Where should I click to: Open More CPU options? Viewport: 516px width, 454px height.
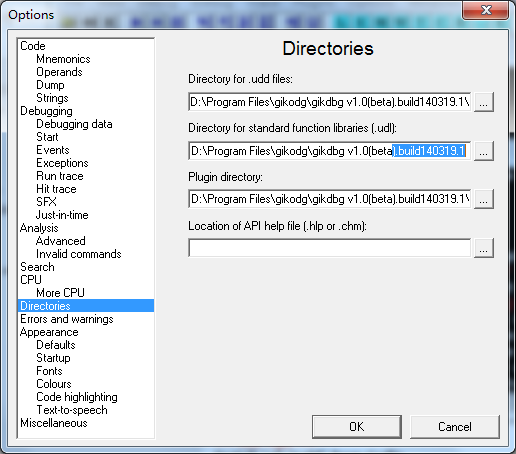pos(61,293)
